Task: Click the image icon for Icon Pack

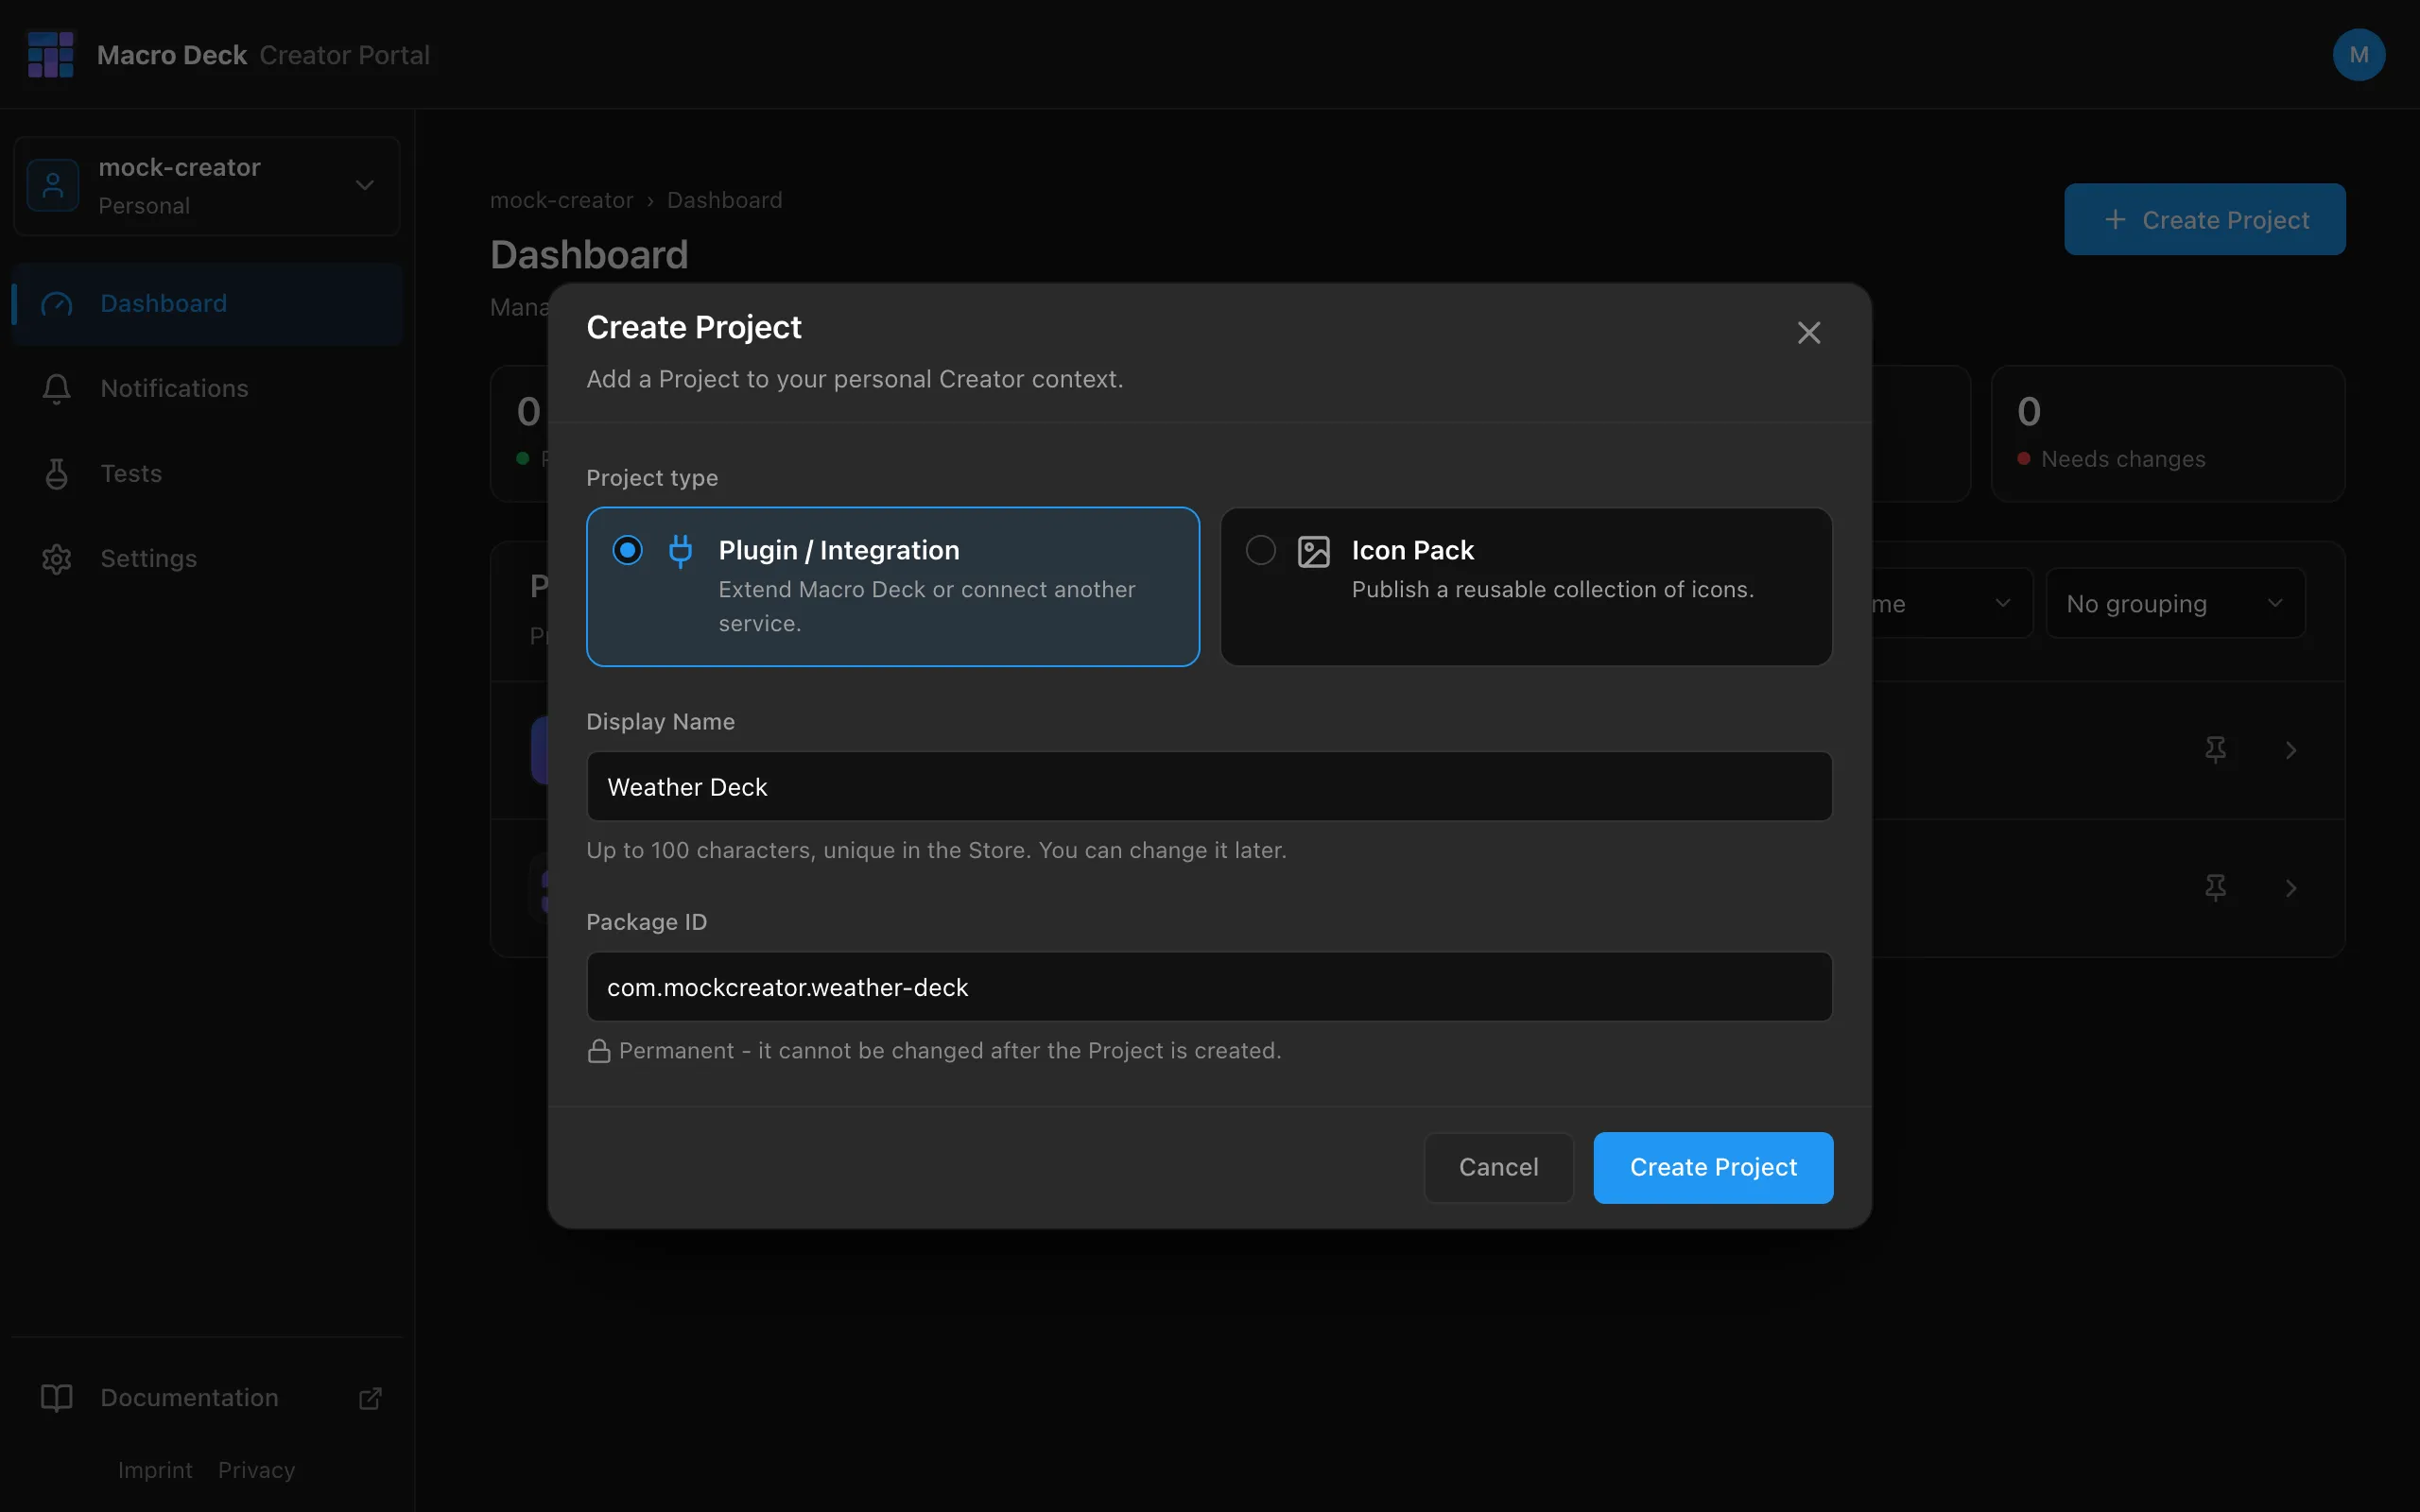Action: tap(1313, 551)
